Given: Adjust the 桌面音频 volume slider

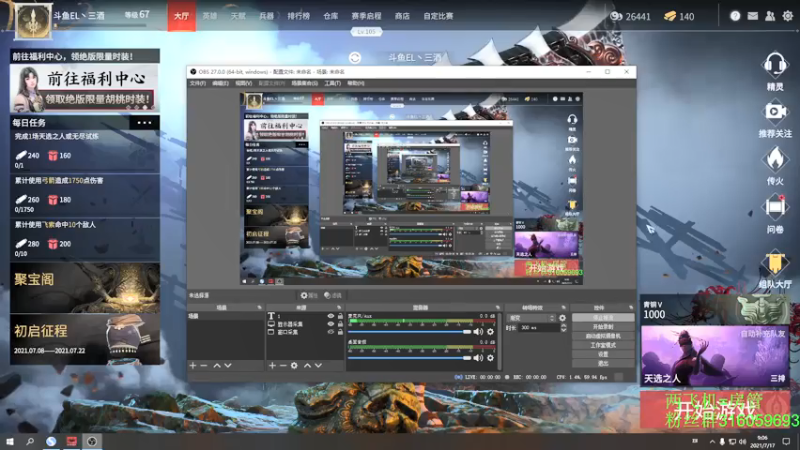Looking at the screenshot, I should coord(409,358).
